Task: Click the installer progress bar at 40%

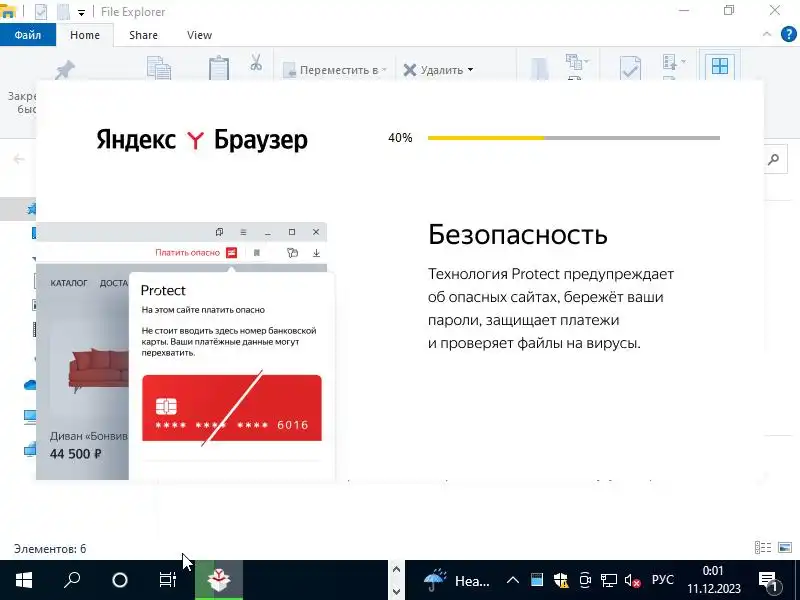Action: [x=573, y=138]
